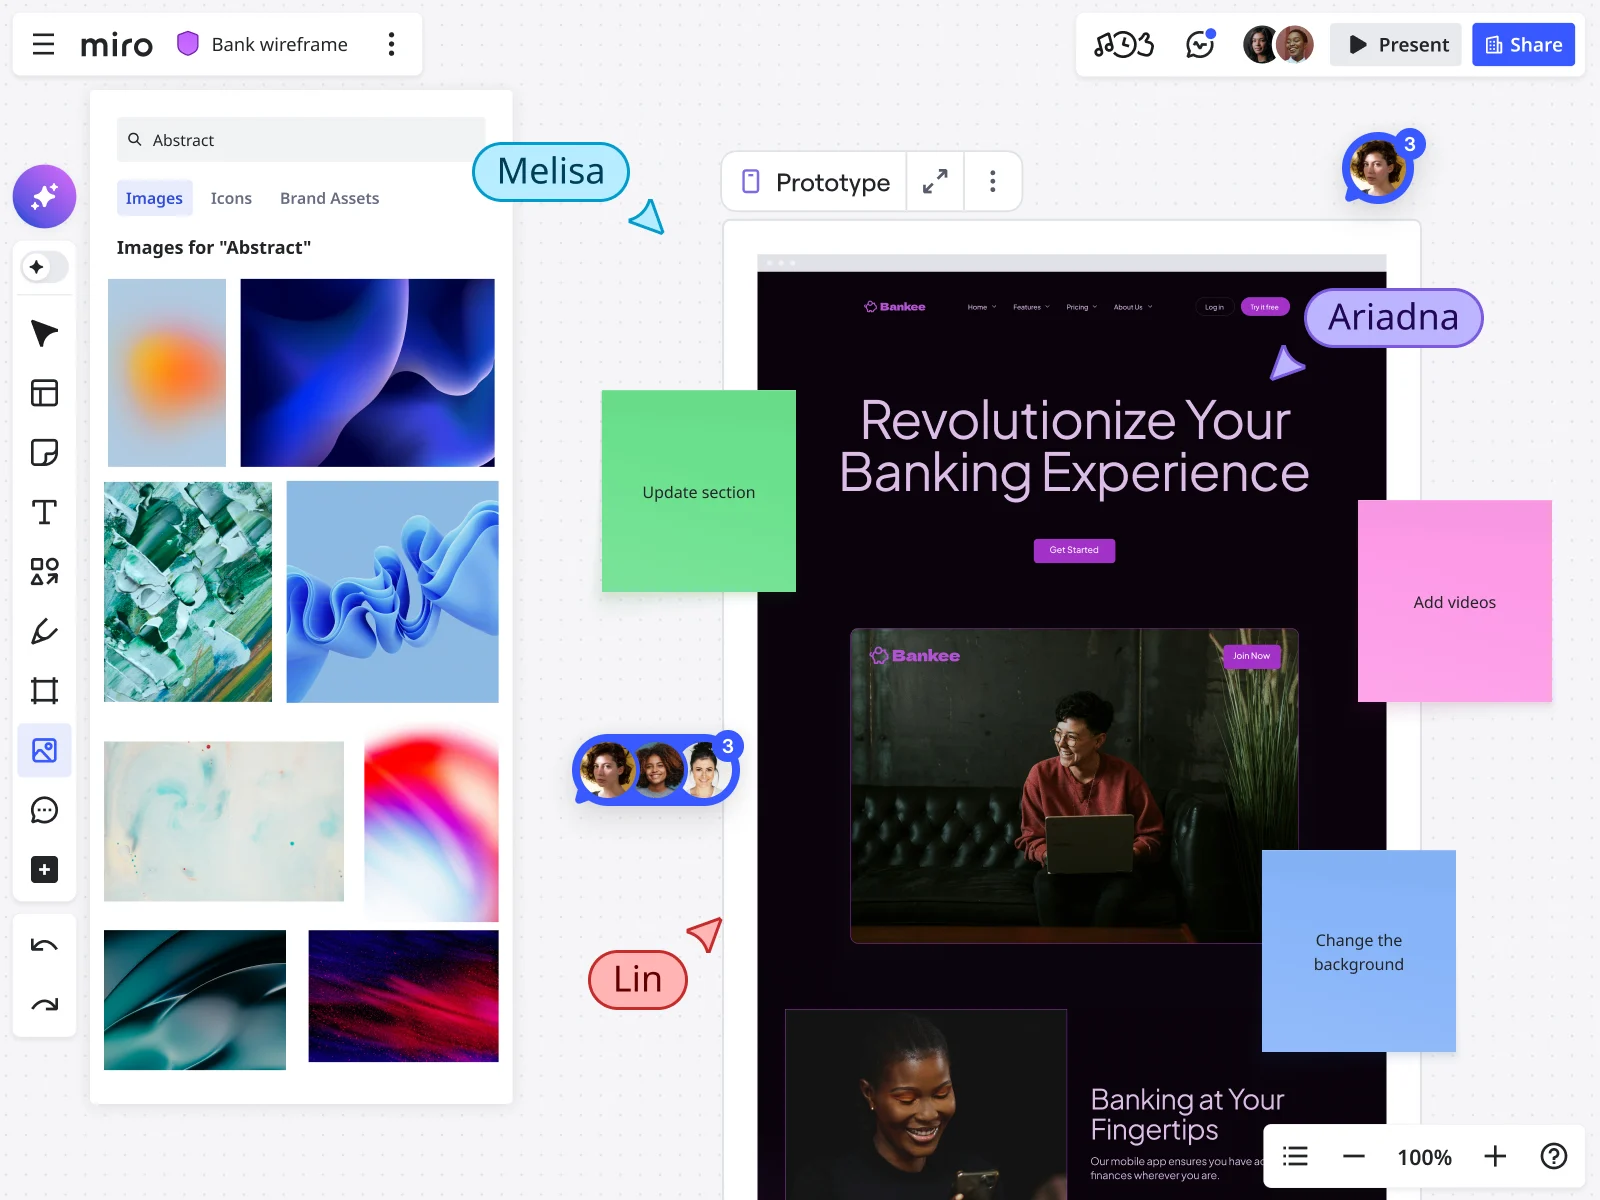The height and width of the screenshot is (1200, 1600).
Task: Switch to the Icons tab
Action: point(231,198)
